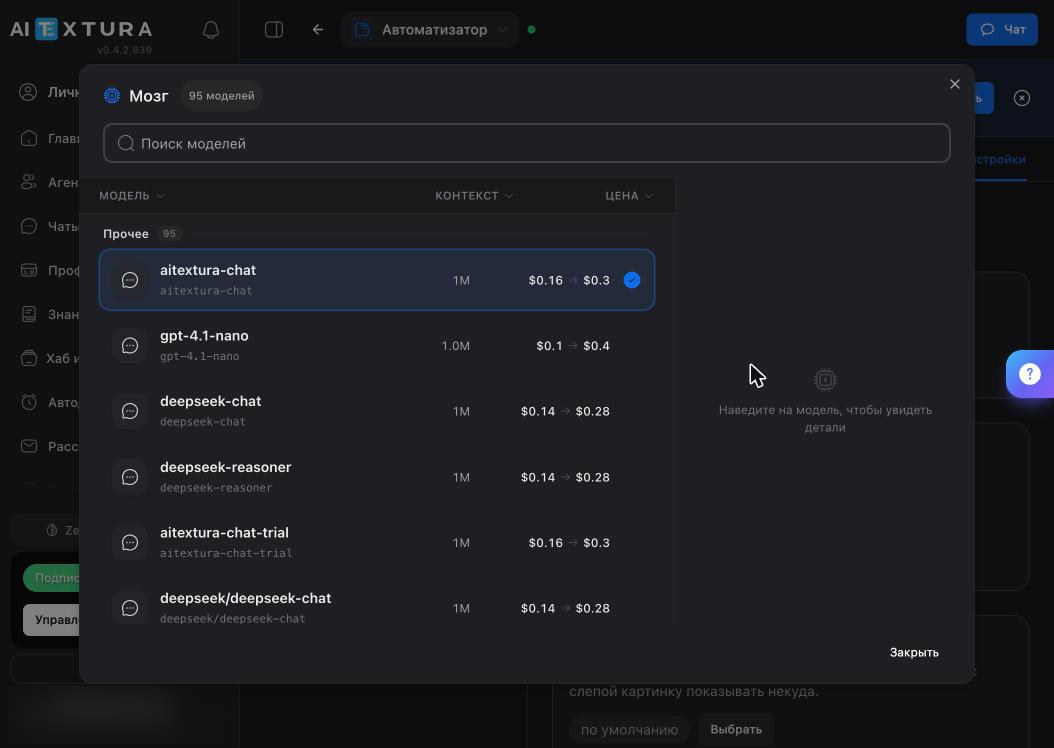The width and height of the screenshot is (1054, 748).
Task: Open the hub icon in sidebar
Action: click(x=29, y=358)
